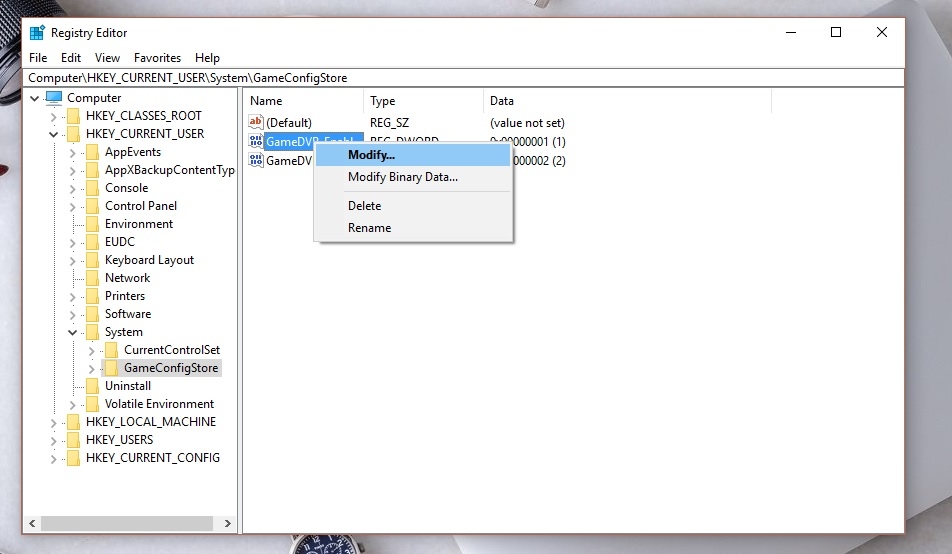Click the HKEY_CLASSES_ROOT folder icon
The image size is (952, 554).
tap(73, 115)
